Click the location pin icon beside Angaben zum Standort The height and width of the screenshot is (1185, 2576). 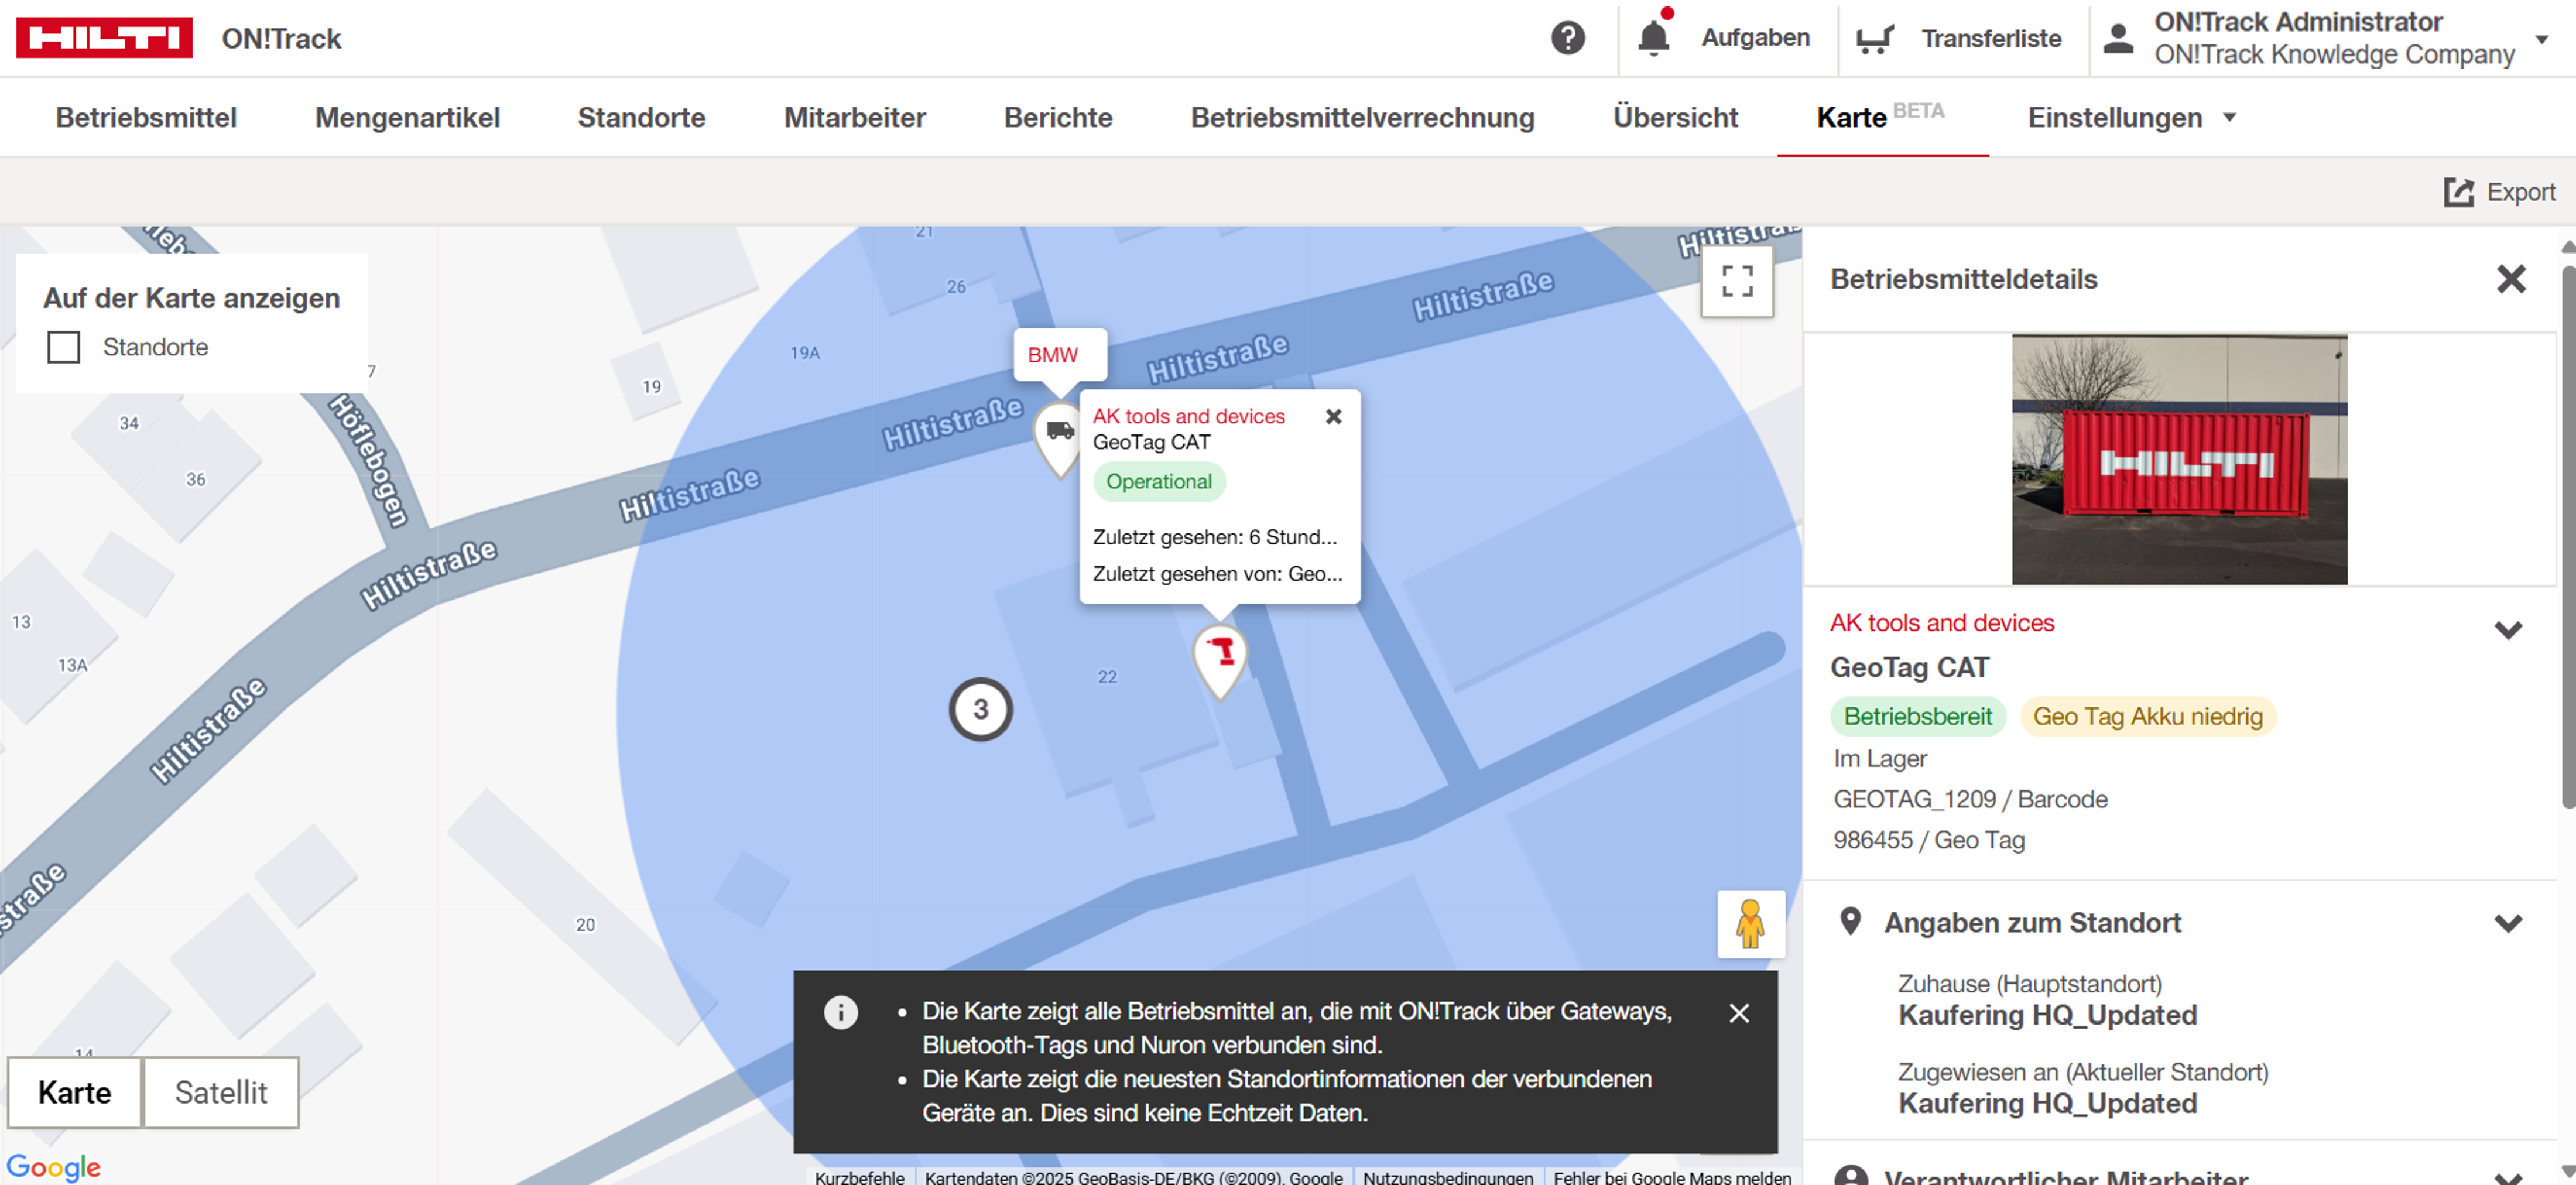1850,921
